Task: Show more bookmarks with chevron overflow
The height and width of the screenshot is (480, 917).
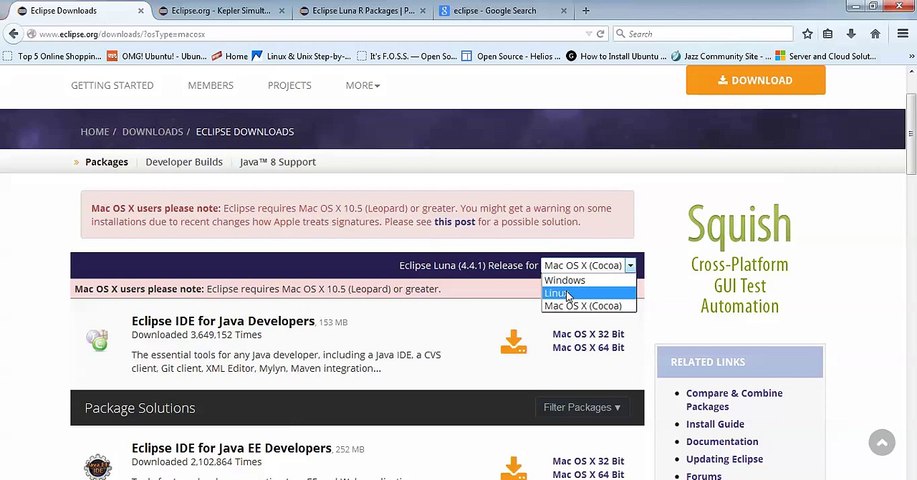Action: click(911, 56)
